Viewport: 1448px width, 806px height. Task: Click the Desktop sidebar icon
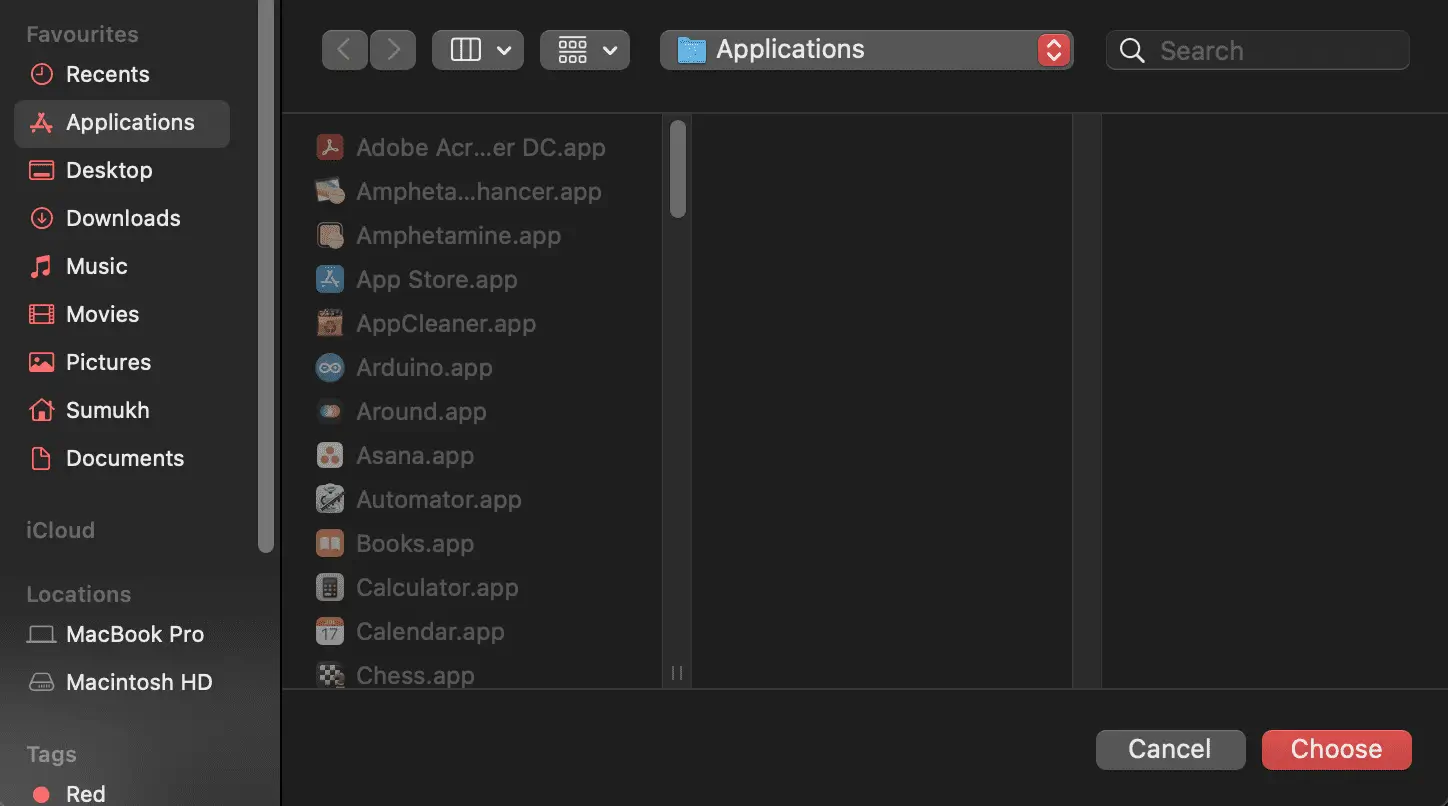[x=41, y=171]
